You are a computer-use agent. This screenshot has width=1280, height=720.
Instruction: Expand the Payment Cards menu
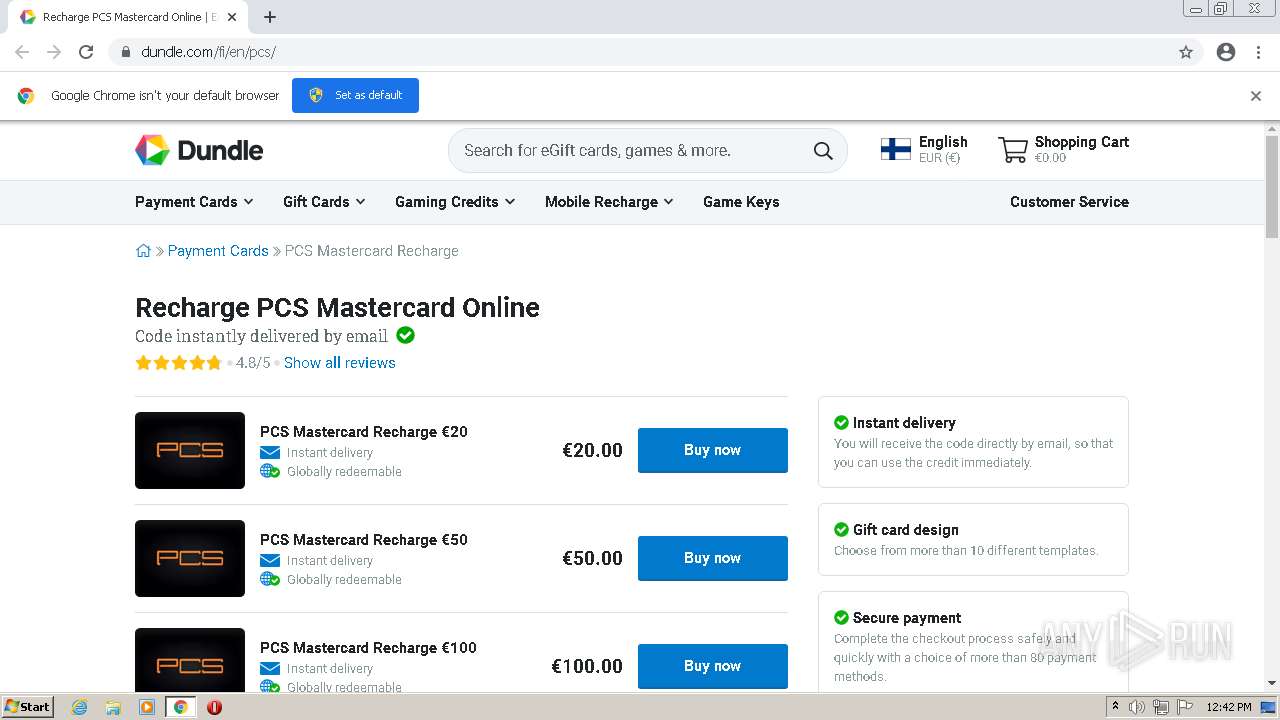pos(194,202)
